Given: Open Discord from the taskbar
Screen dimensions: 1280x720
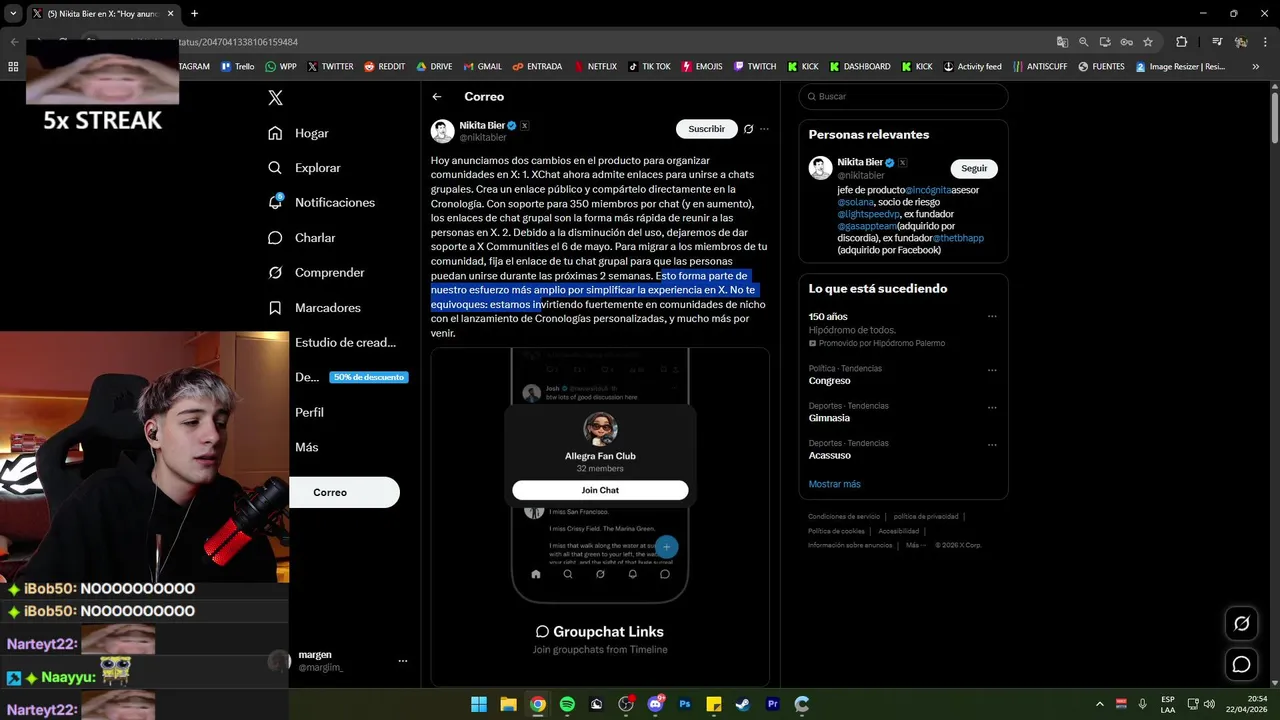Looking at the screenshot, I should pyautogui.click(x=656, y=704).
